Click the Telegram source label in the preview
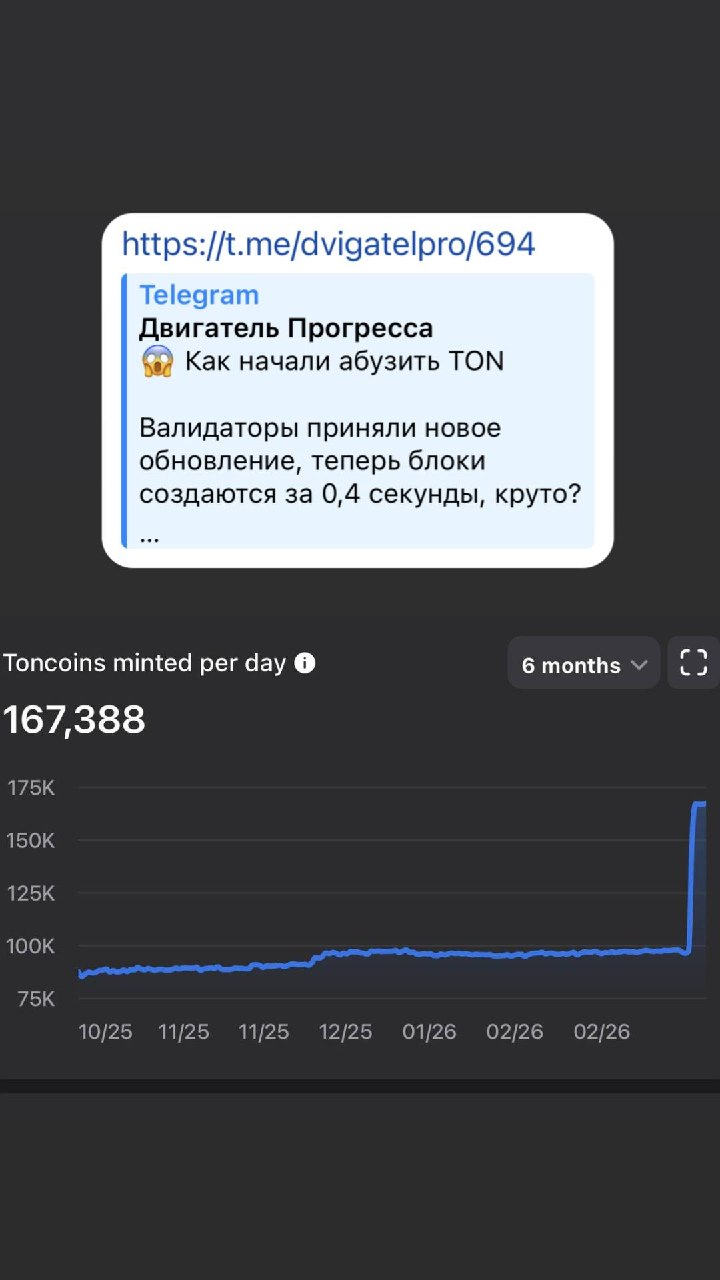720x1280 pixels. tap(199, 295)
